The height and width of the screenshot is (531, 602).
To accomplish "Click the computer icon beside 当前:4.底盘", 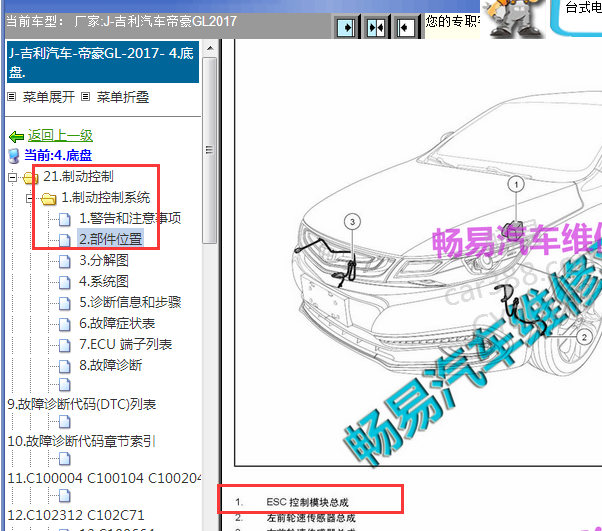I will 14,156.
